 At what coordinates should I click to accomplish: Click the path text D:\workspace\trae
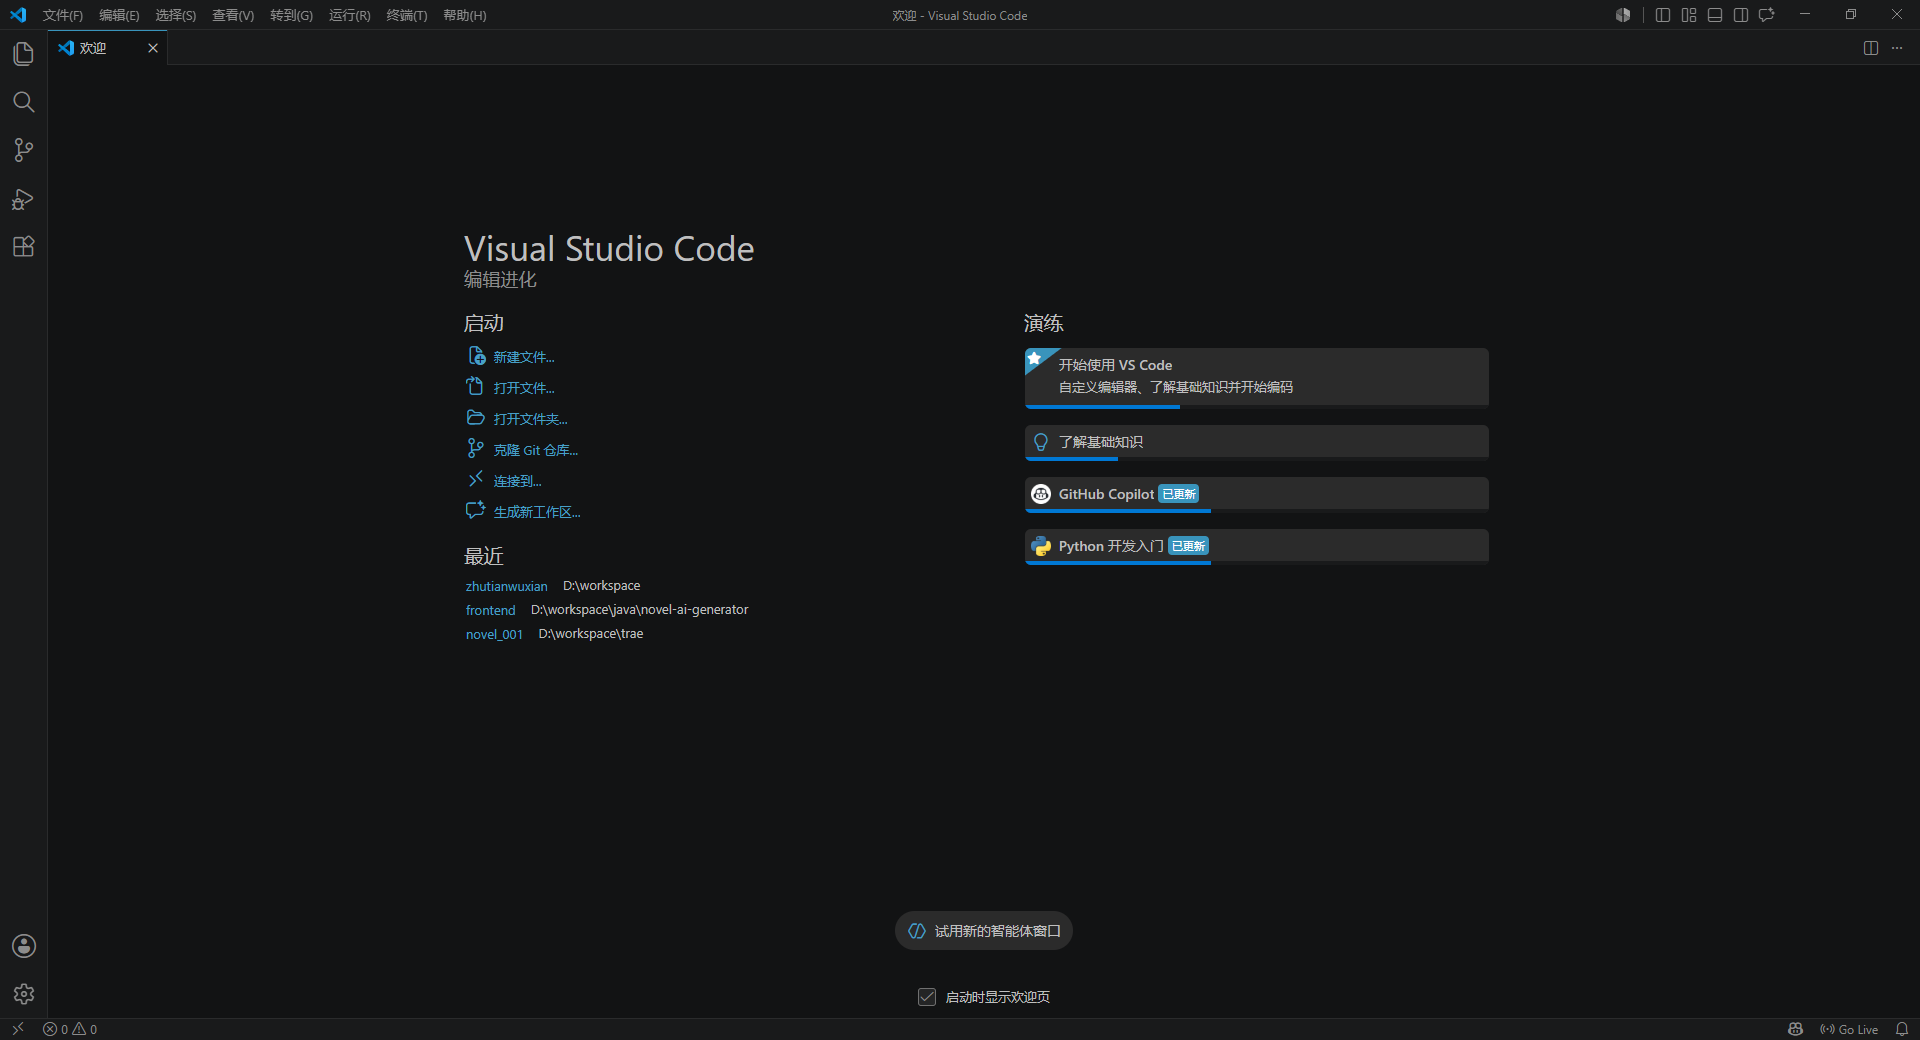(591, 634)
